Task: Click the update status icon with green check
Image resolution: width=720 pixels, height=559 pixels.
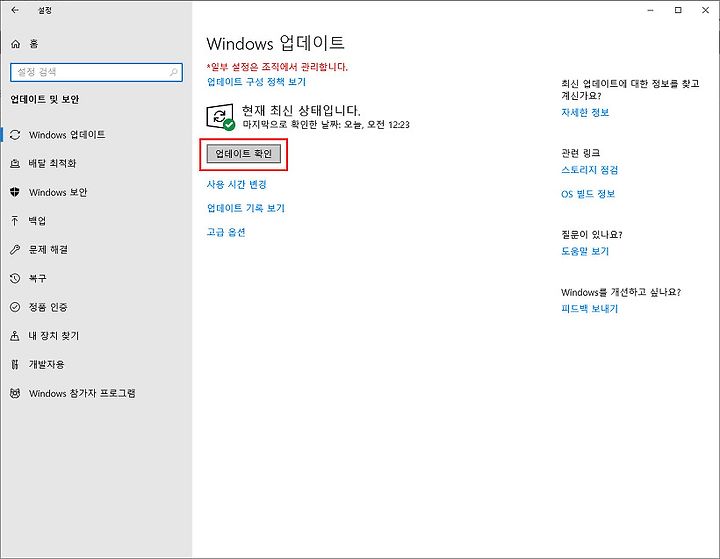Action: pos(220,117)
